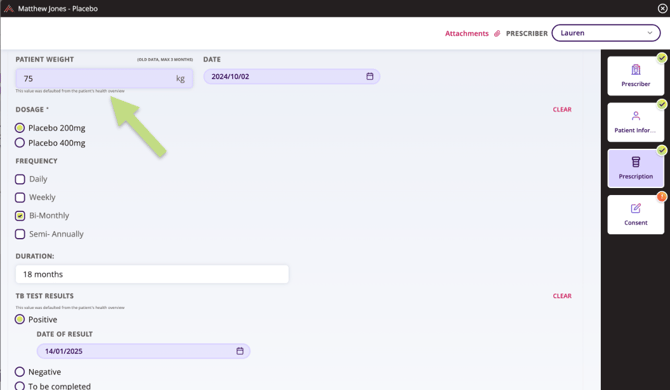
Task: Click the Attachments link
Action: (467, 33)
